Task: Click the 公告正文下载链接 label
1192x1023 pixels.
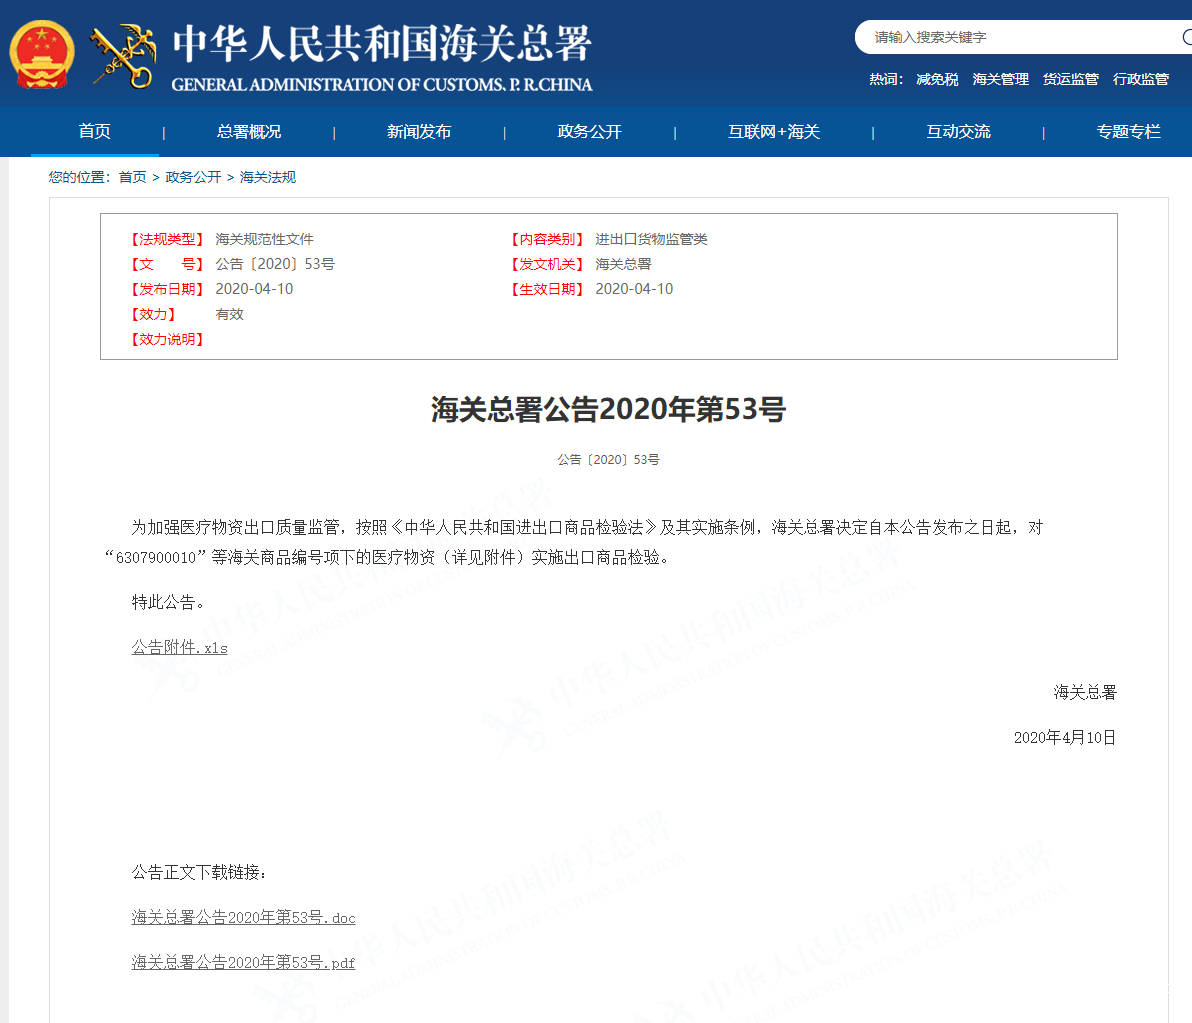Action: click(199, 873)
